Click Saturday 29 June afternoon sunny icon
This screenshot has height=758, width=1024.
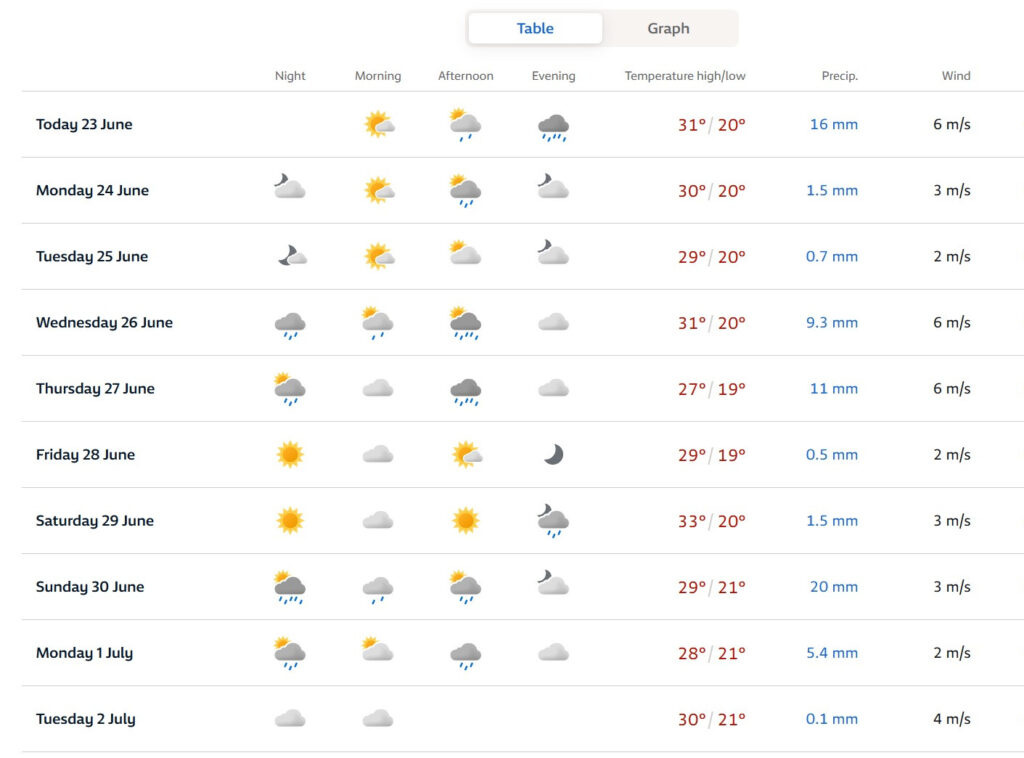pos(465,521)
